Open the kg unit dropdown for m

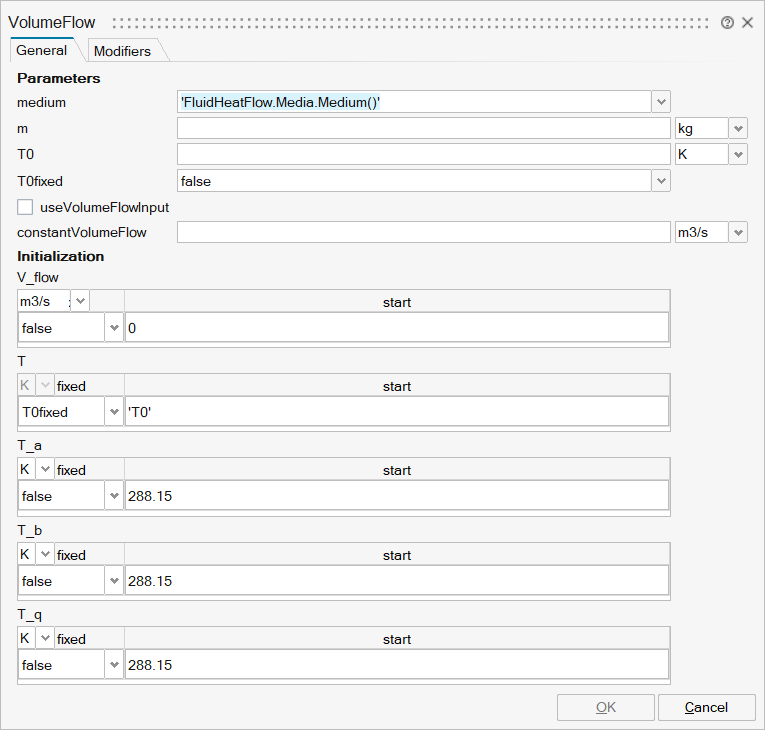coord(738,128)
